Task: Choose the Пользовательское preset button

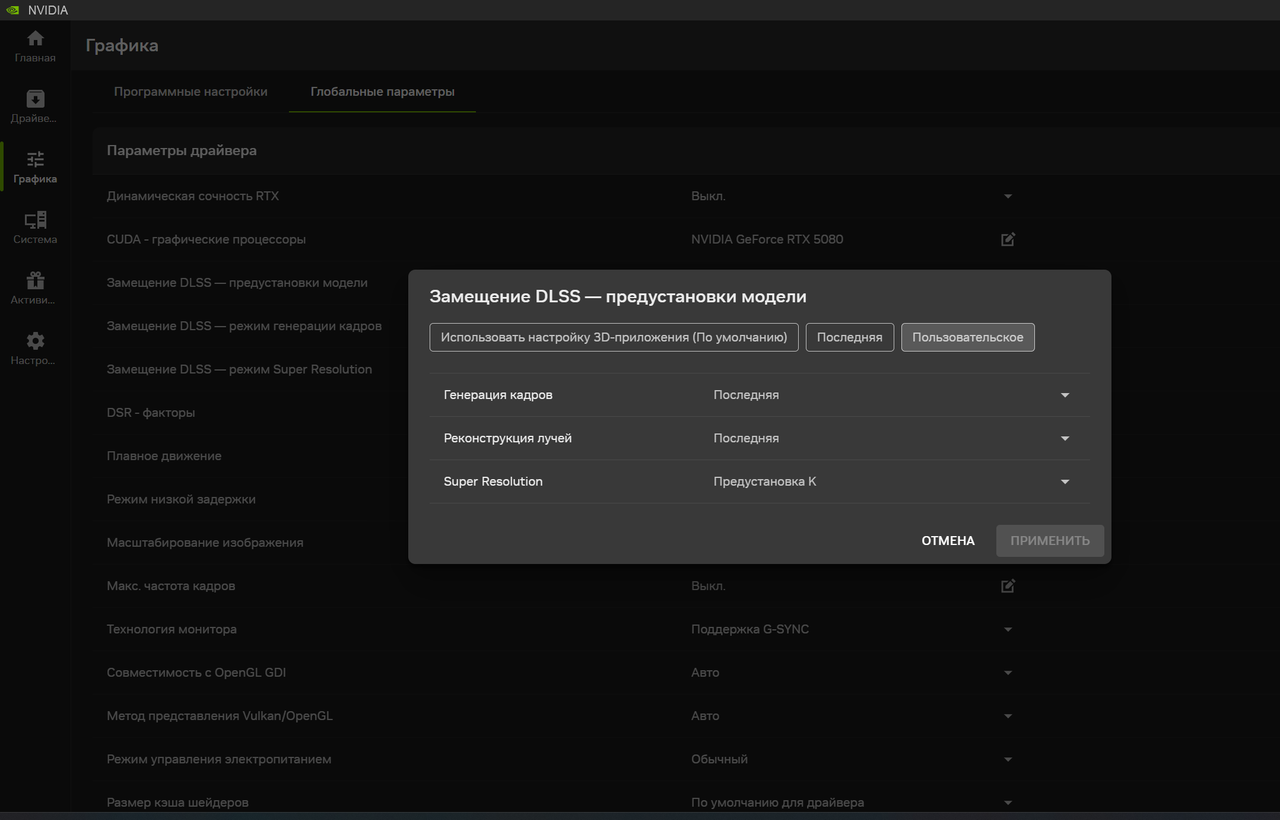Action: [x=968, y=337]
